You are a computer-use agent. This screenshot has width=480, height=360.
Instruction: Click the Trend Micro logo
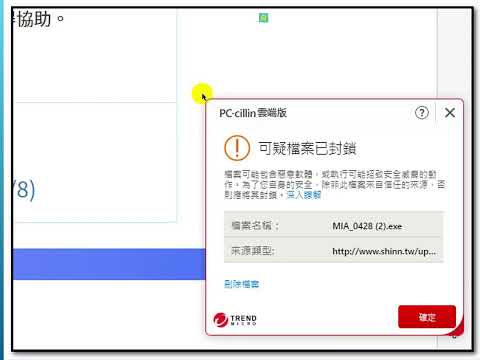[x=235, y=319]
